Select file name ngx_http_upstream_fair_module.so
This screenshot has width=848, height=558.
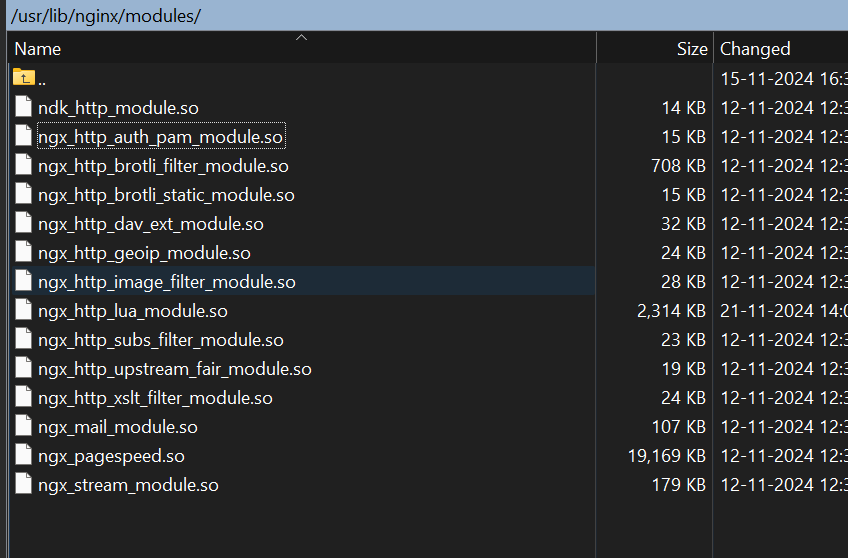coord(175,369)
